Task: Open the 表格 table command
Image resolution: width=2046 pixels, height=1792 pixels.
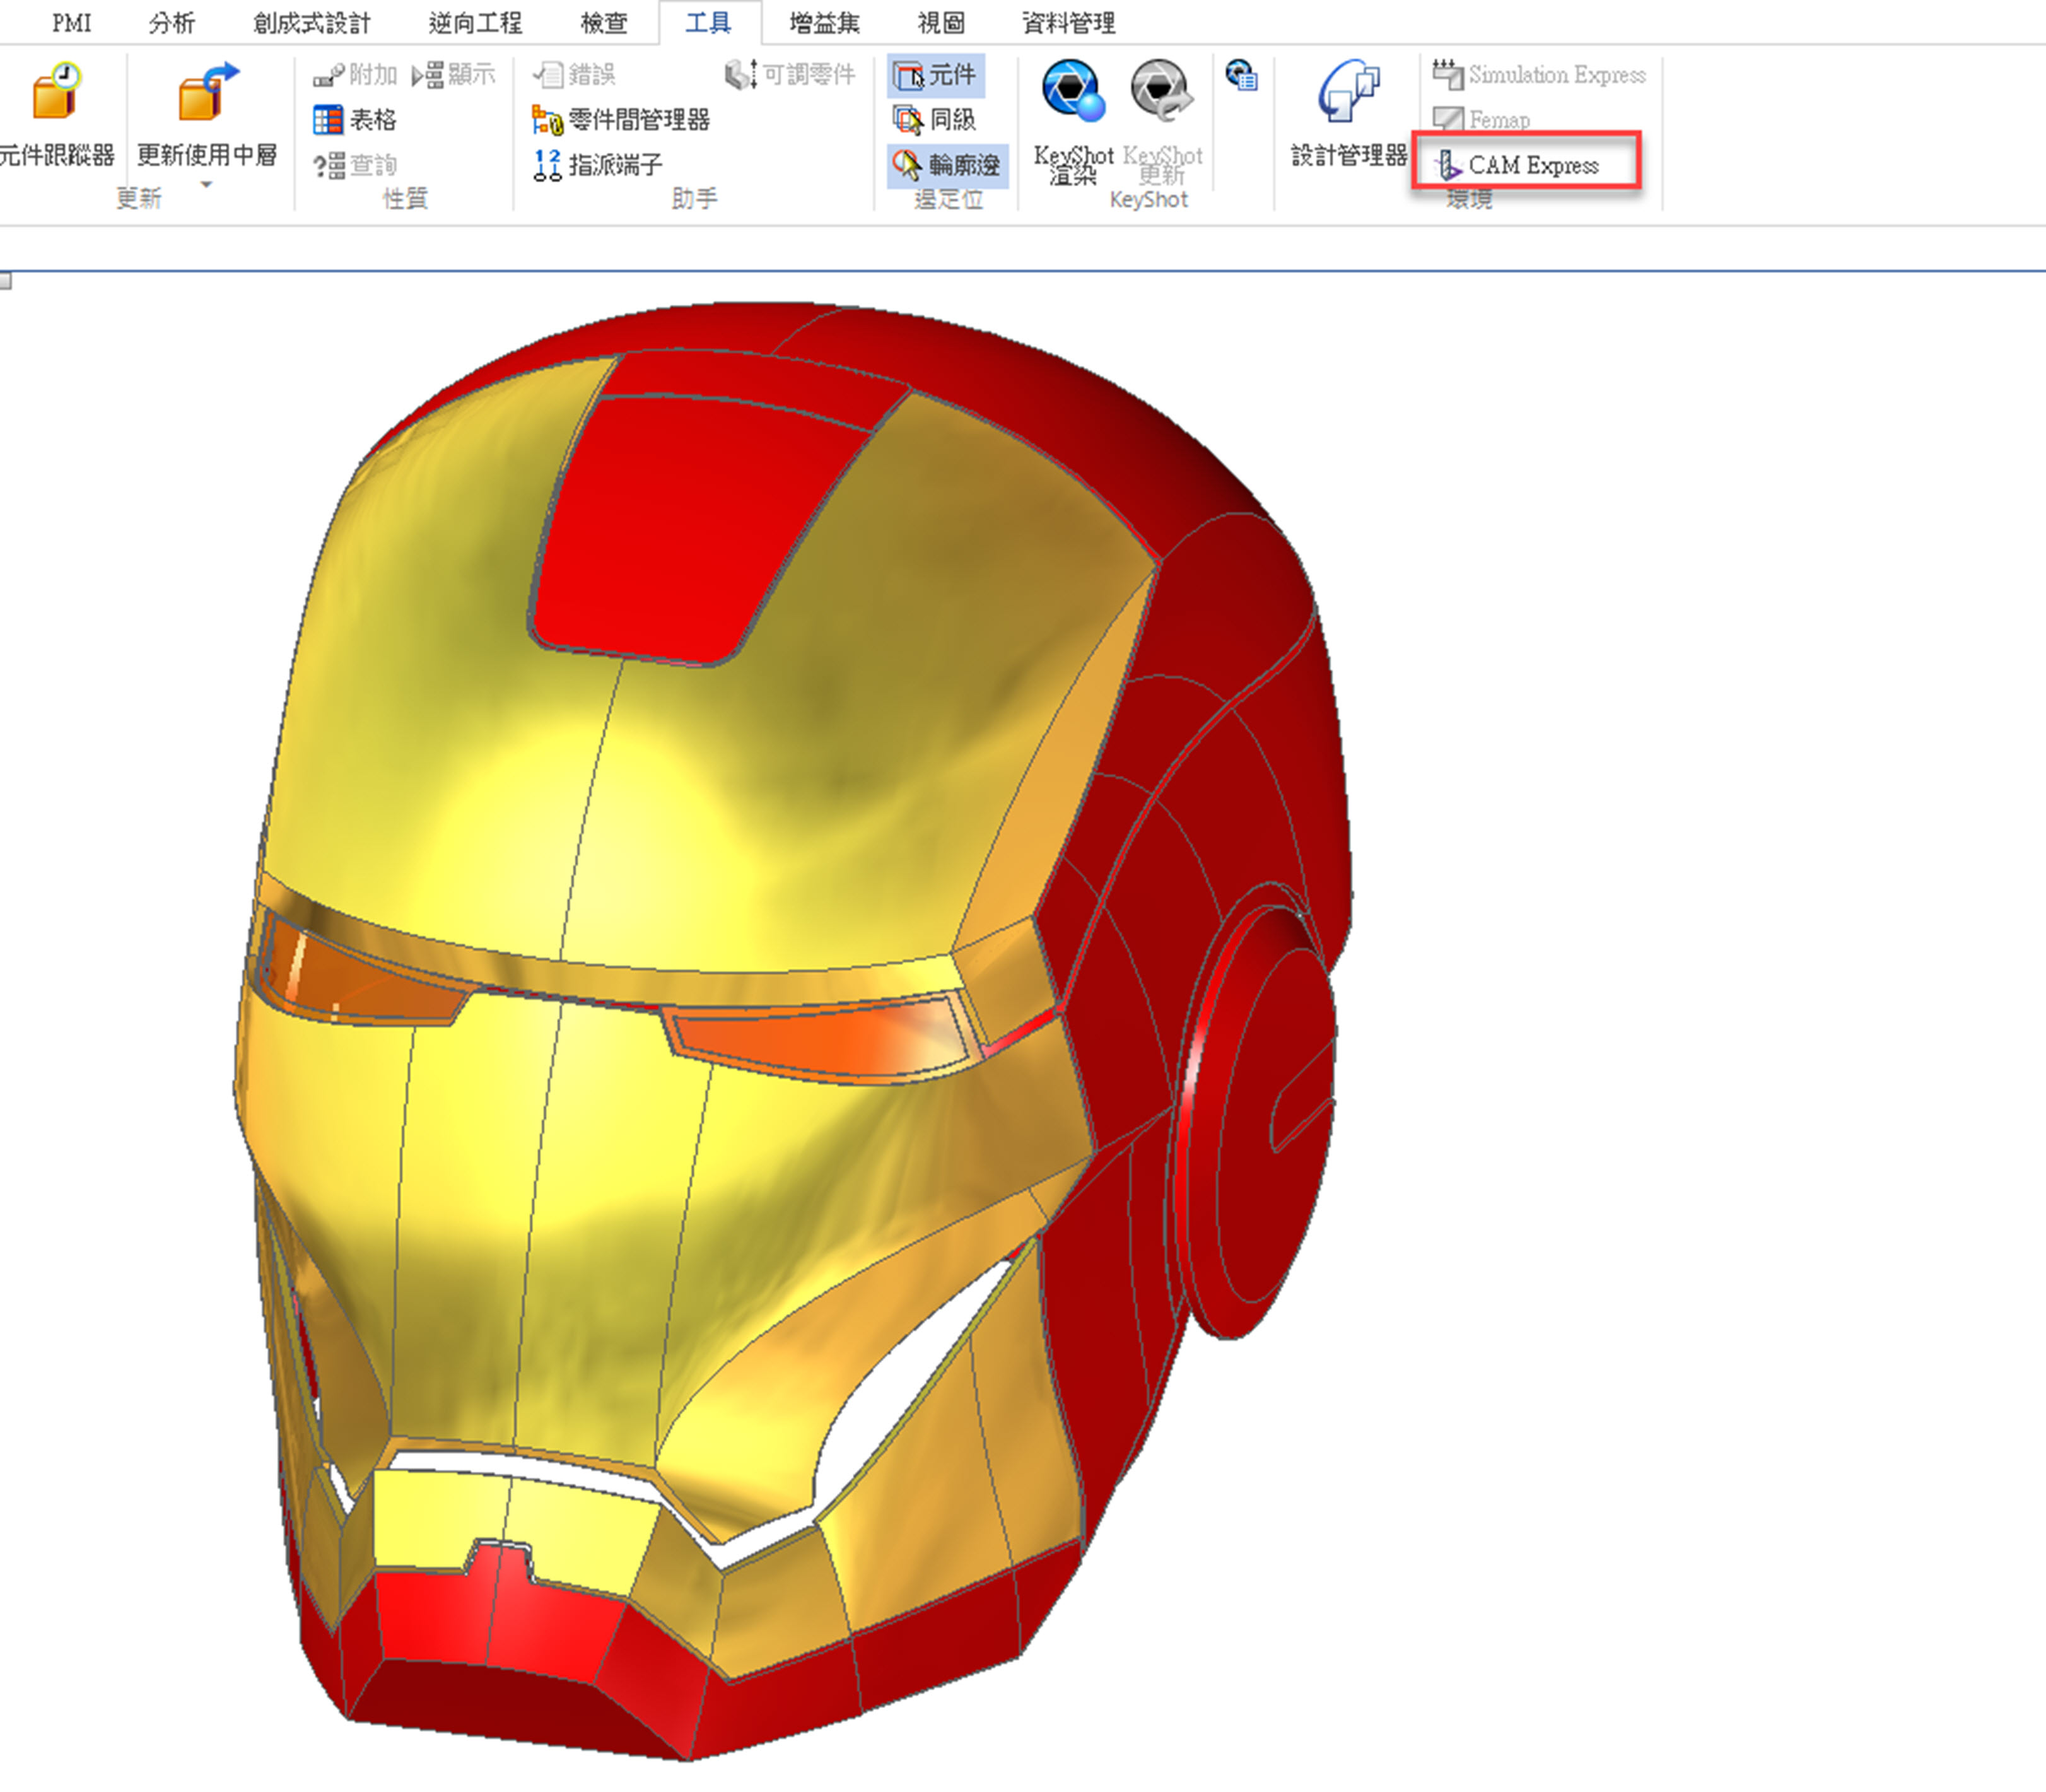Action: coord(355,120)
